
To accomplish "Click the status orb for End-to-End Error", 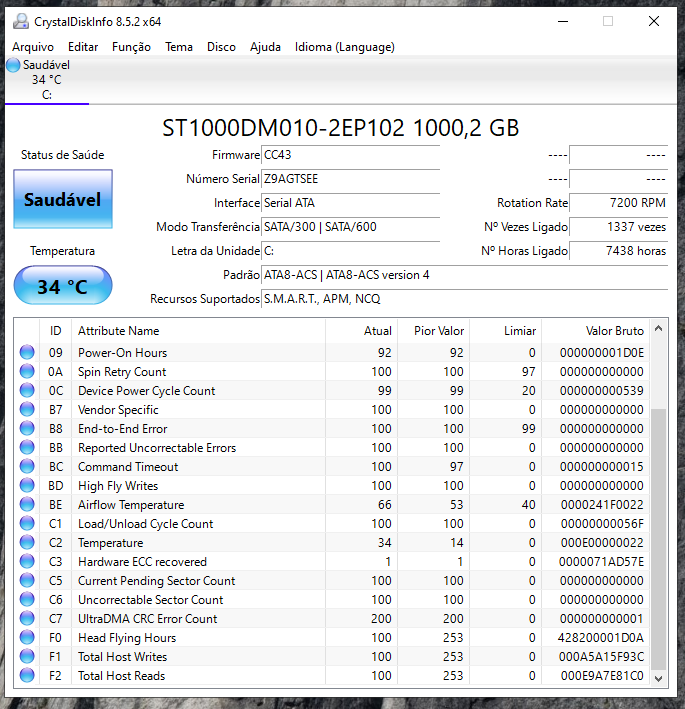I will (x=27, y=428).
